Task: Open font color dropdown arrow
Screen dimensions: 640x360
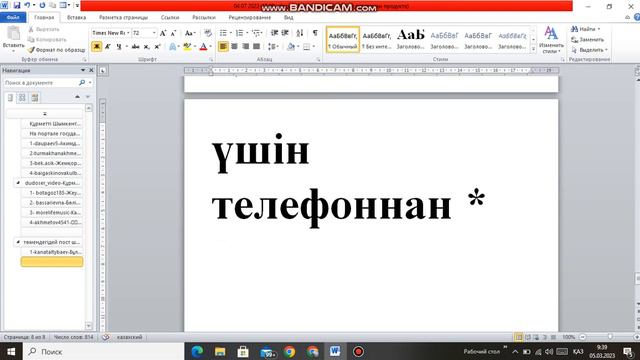Action: click(x=211, y=47)
